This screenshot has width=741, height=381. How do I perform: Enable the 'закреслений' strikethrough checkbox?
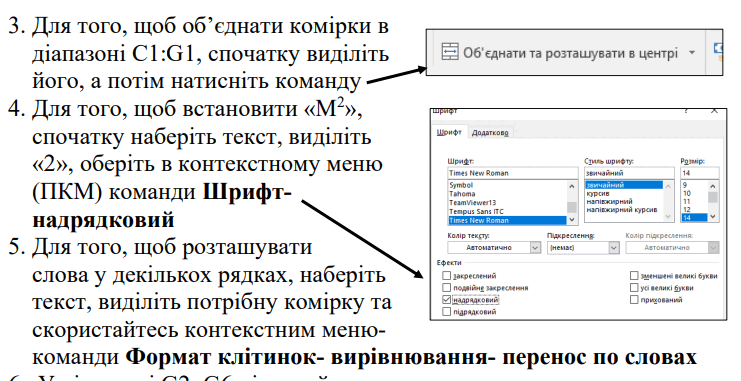point(447,276)
